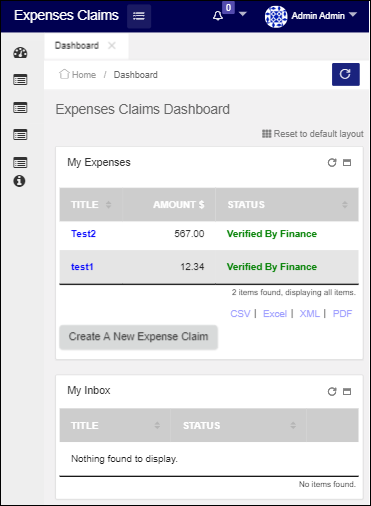Collapse the My Expenses panel window icon
This screenshot has height=506, width=371.
(x=347, y=163)
